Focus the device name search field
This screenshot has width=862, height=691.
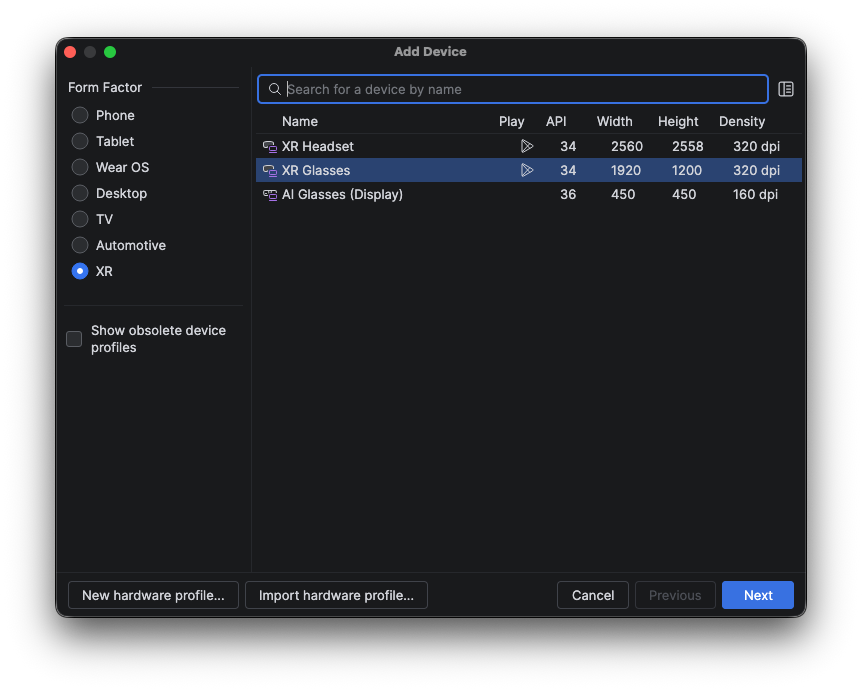(x=512, y=89)
